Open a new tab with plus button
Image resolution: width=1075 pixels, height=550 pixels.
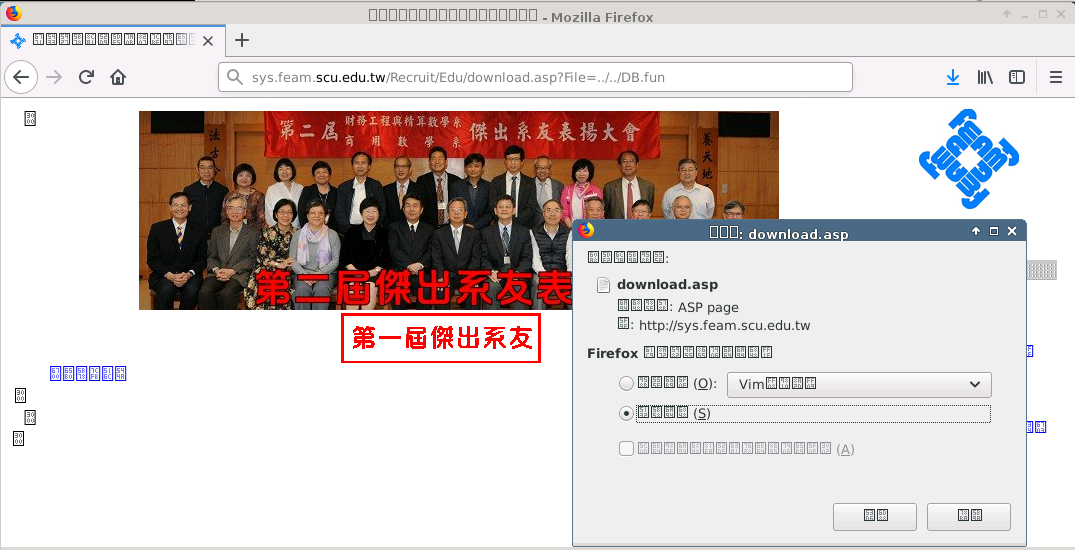(241, 40)
